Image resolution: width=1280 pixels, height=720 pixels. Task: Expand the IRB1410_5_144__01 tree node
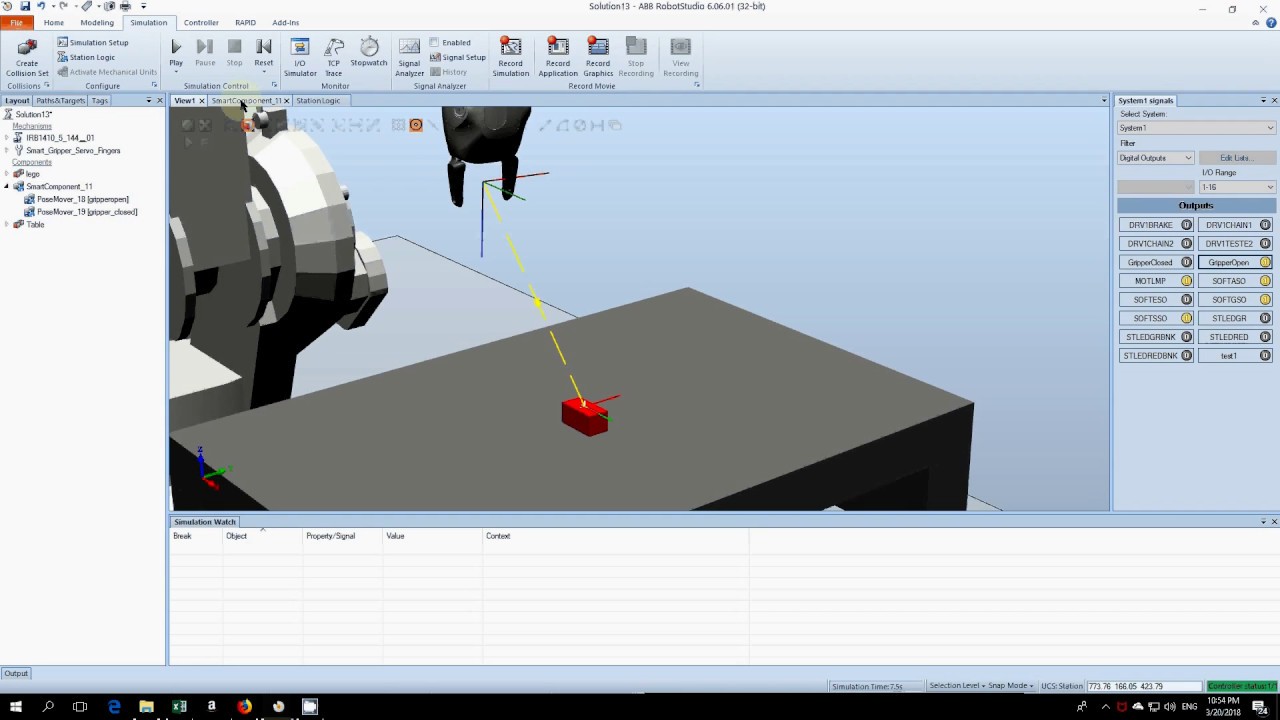point(7,138)
